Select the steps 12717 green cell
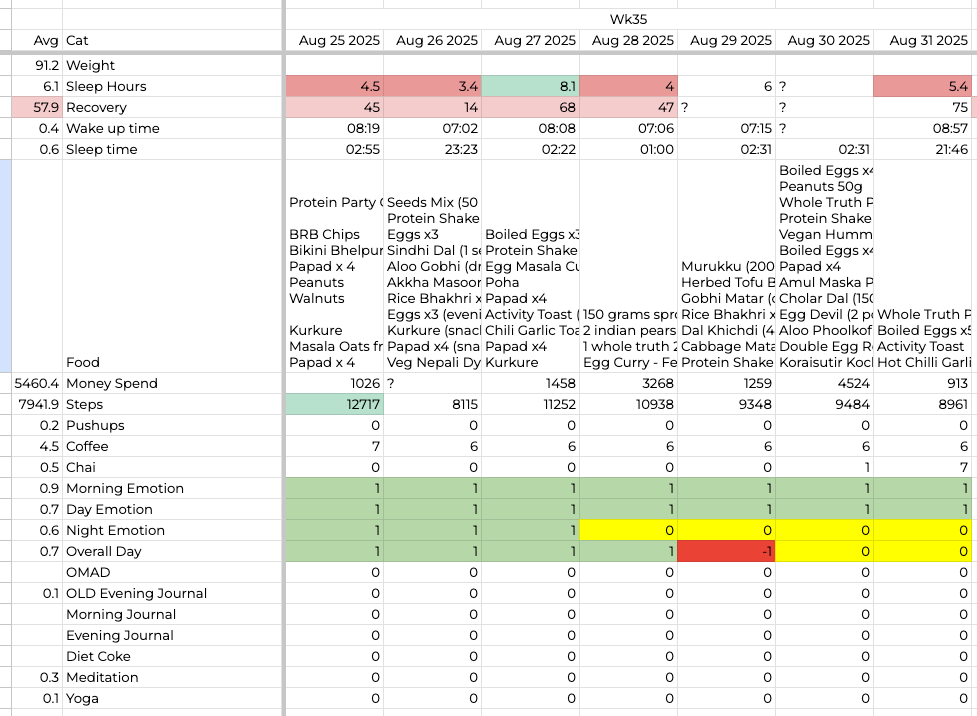The width and height of the screenshot is (977, 716). coord(335,404)
